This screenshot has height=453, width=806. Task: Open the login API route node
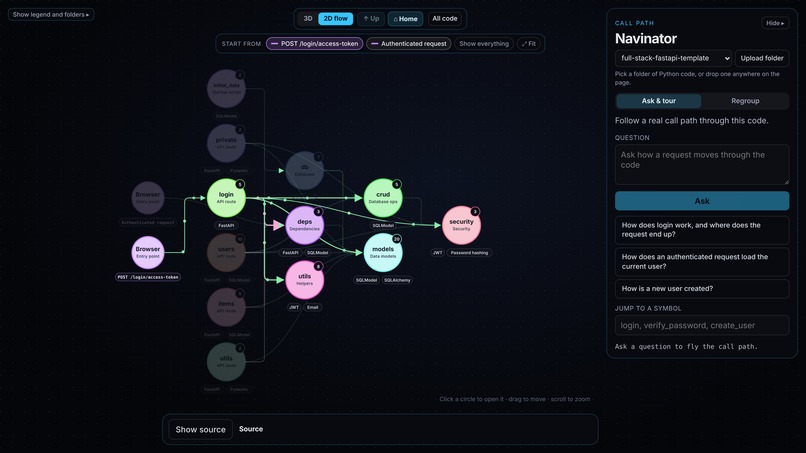tap(226, 198)
